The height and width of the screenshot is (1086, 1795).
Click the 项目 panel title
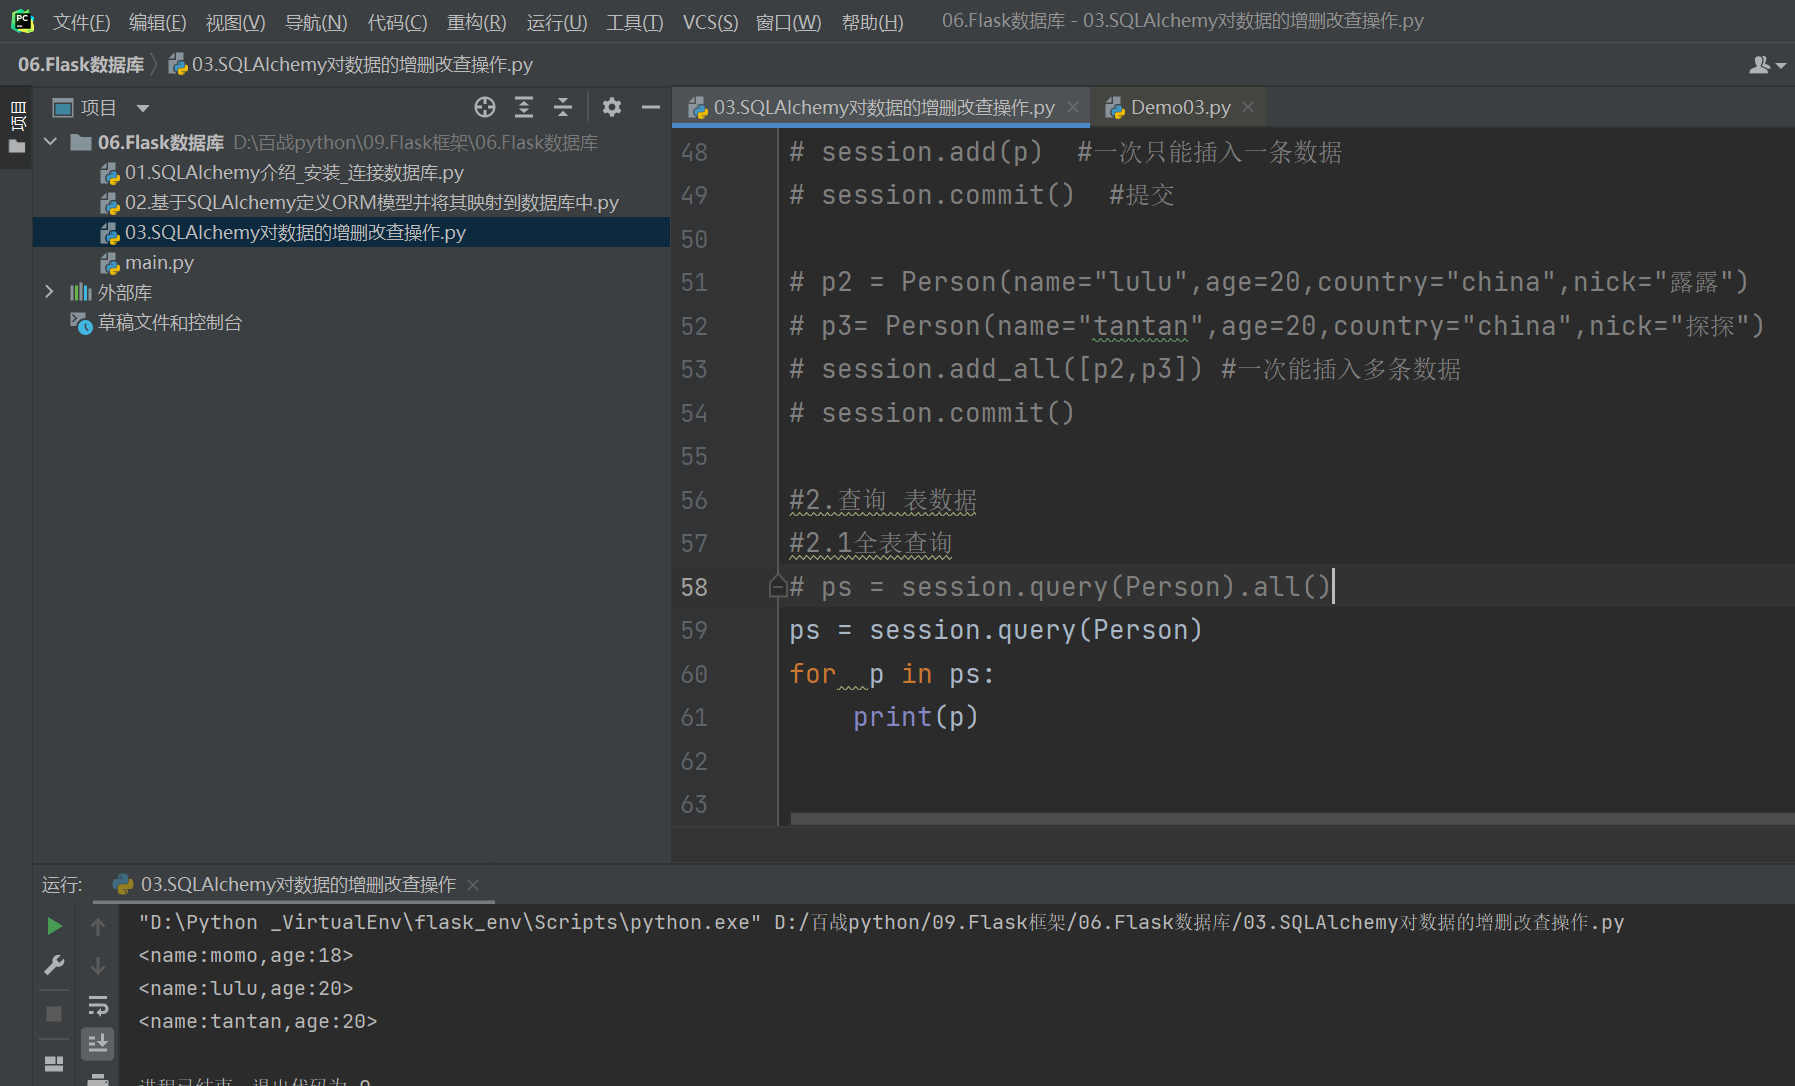coord(98,108)
